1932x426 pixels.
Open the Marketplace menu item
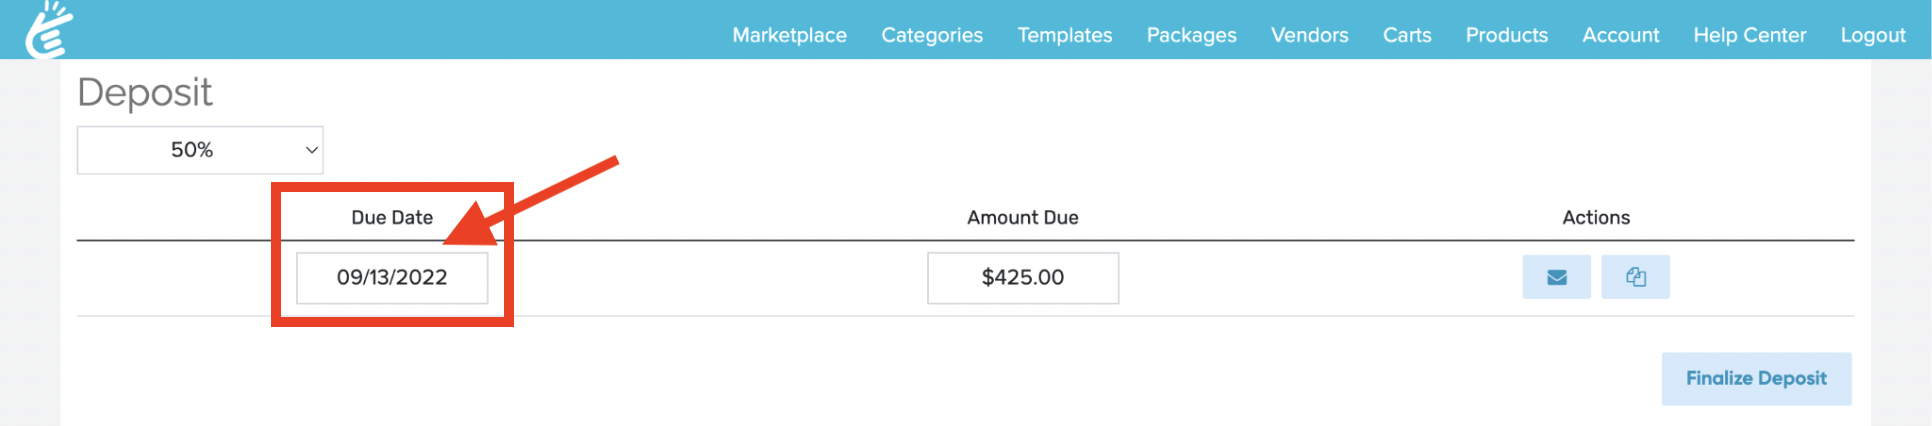point(789,35)
